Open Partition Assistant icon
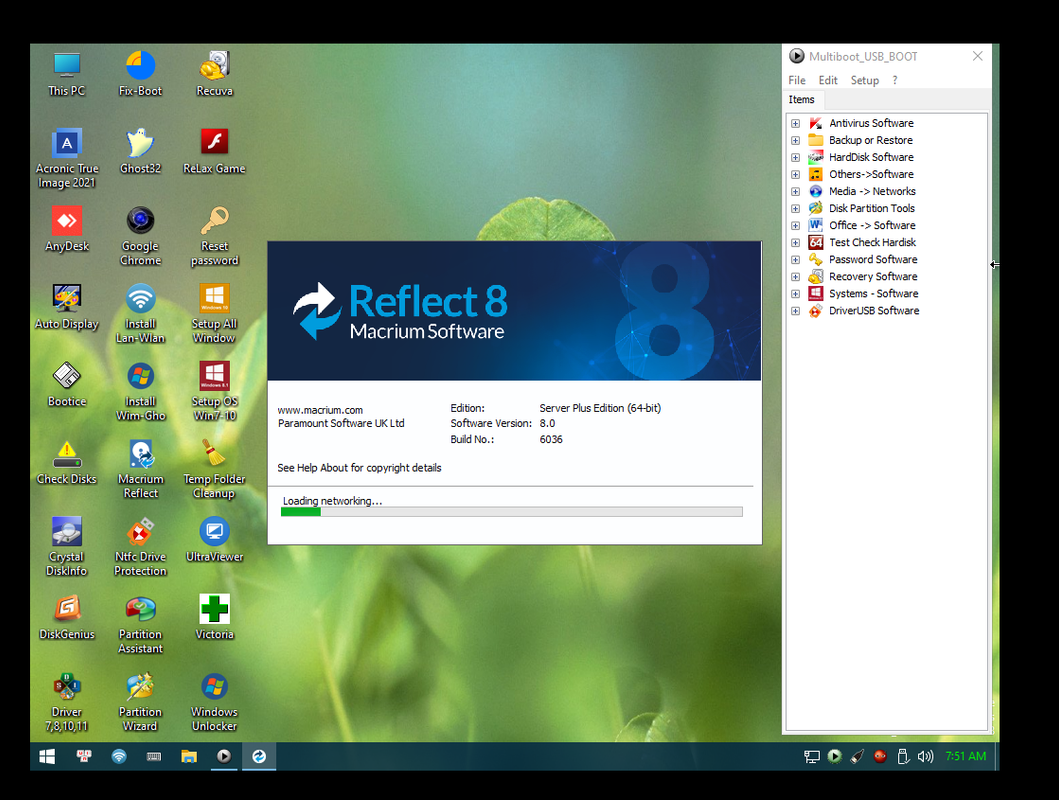 coord(140,624)
